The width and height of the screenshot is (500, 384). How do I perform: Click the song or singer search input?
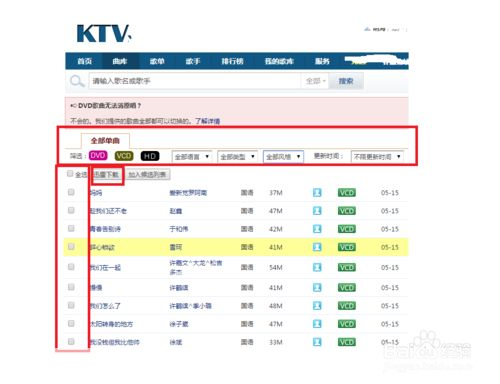(195, 81)
